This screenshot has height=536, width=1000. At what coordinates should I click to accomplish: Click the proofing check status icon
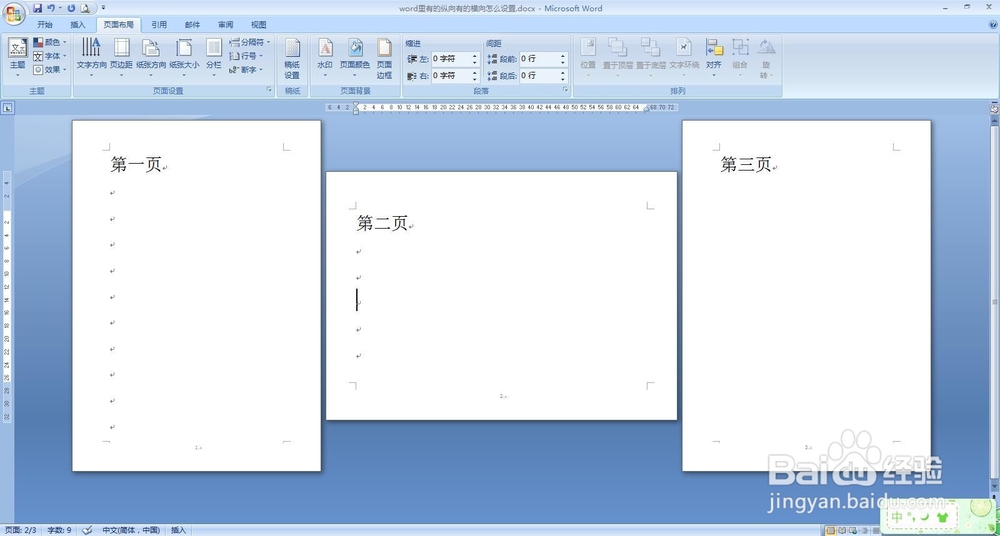pyautogui.click(x=87, y=530)
